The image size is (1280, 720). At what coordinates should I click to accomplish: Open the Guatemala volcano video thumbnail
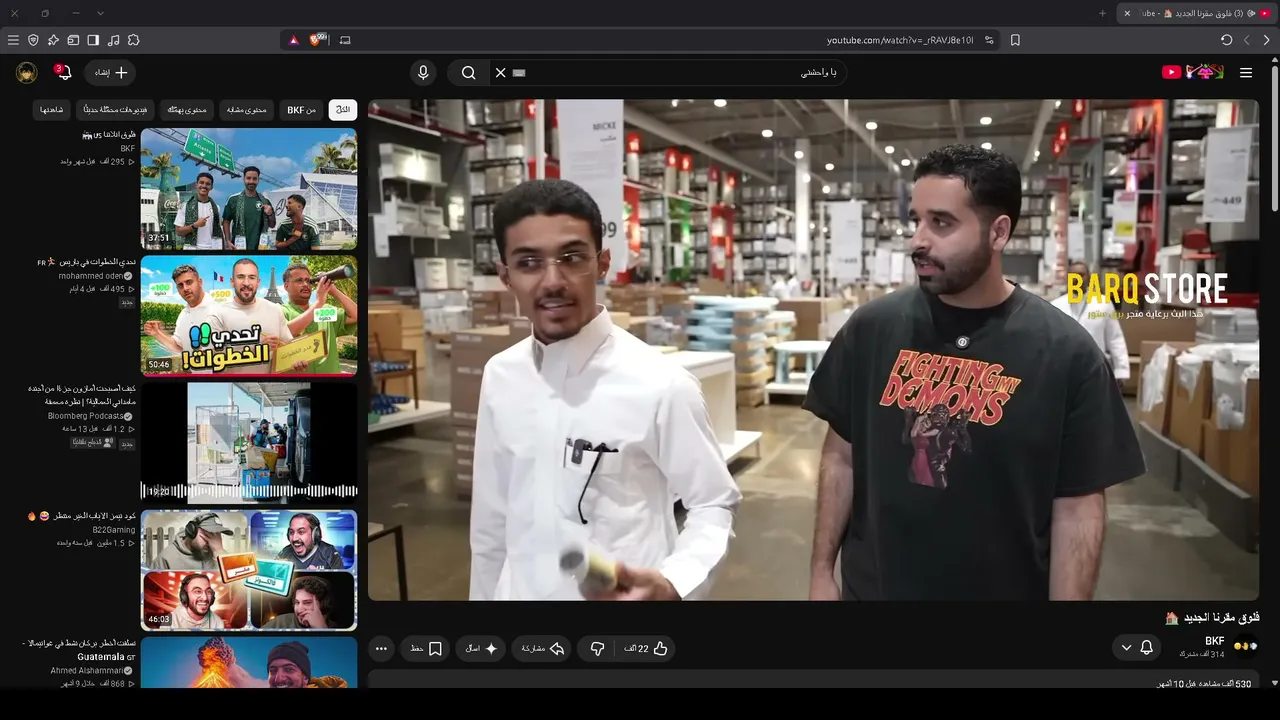tap(249, 663)
